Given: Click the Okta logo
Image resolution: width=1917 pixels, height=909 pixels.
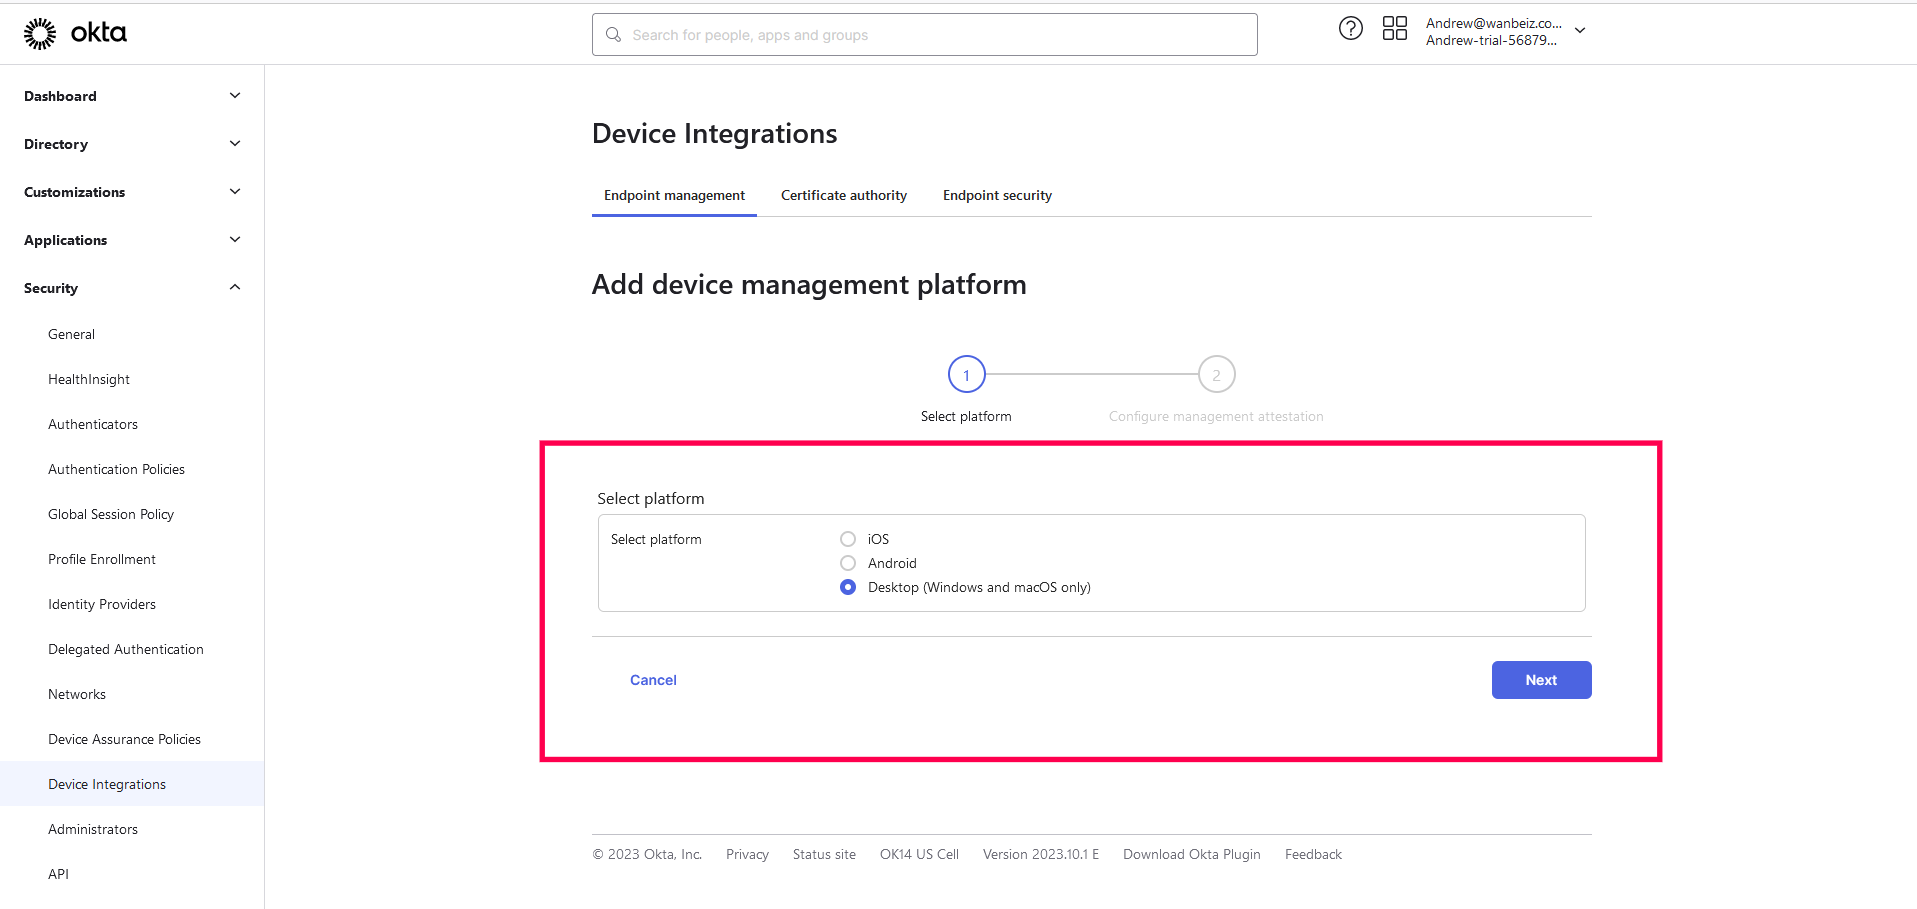Looking at the screenshot, I should tap(75, 32).
